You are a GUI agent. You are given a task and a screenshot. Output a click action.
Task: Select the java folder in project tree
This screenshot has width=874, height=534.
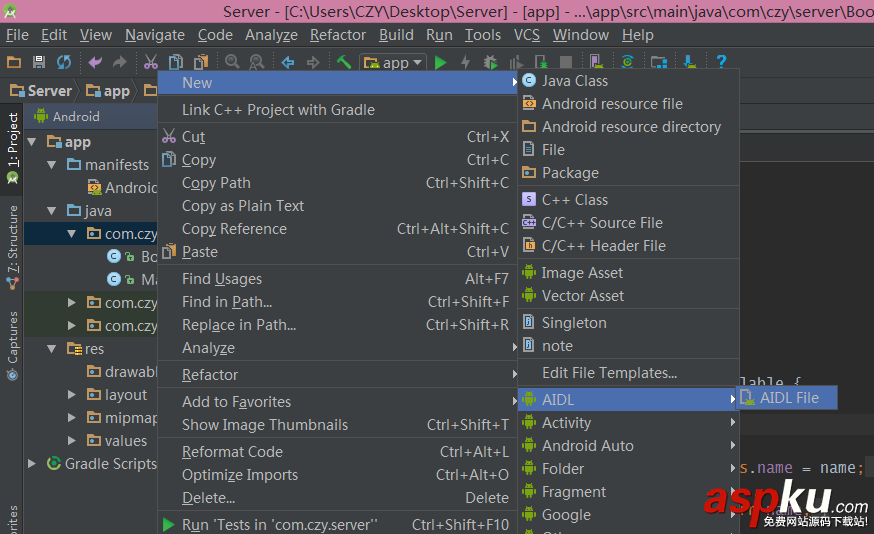[x=98, y=211]
